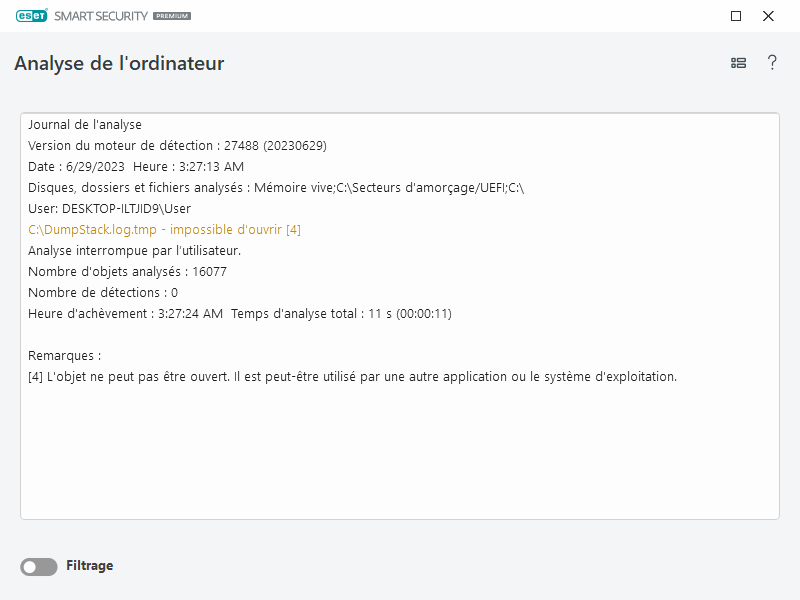Click the "Heure d'achèvement" log line
Viewport: 800px width, 600px height.
coord(240,314)
